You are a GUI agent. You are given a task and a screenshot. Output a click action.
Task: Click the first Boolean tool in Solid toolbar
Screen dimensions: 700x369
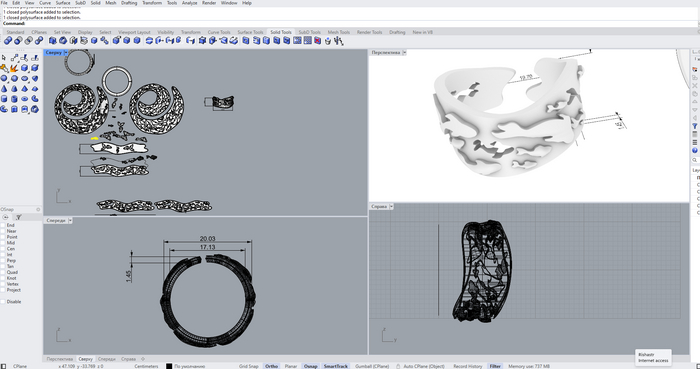[8, 41]
